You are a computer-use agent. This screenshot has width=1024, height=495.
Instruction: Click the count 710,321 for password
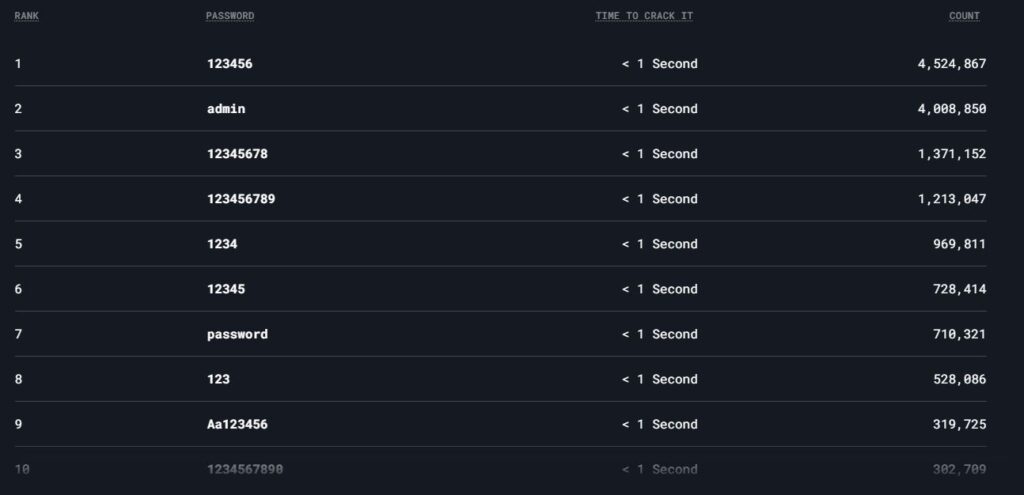click(959, 334)
